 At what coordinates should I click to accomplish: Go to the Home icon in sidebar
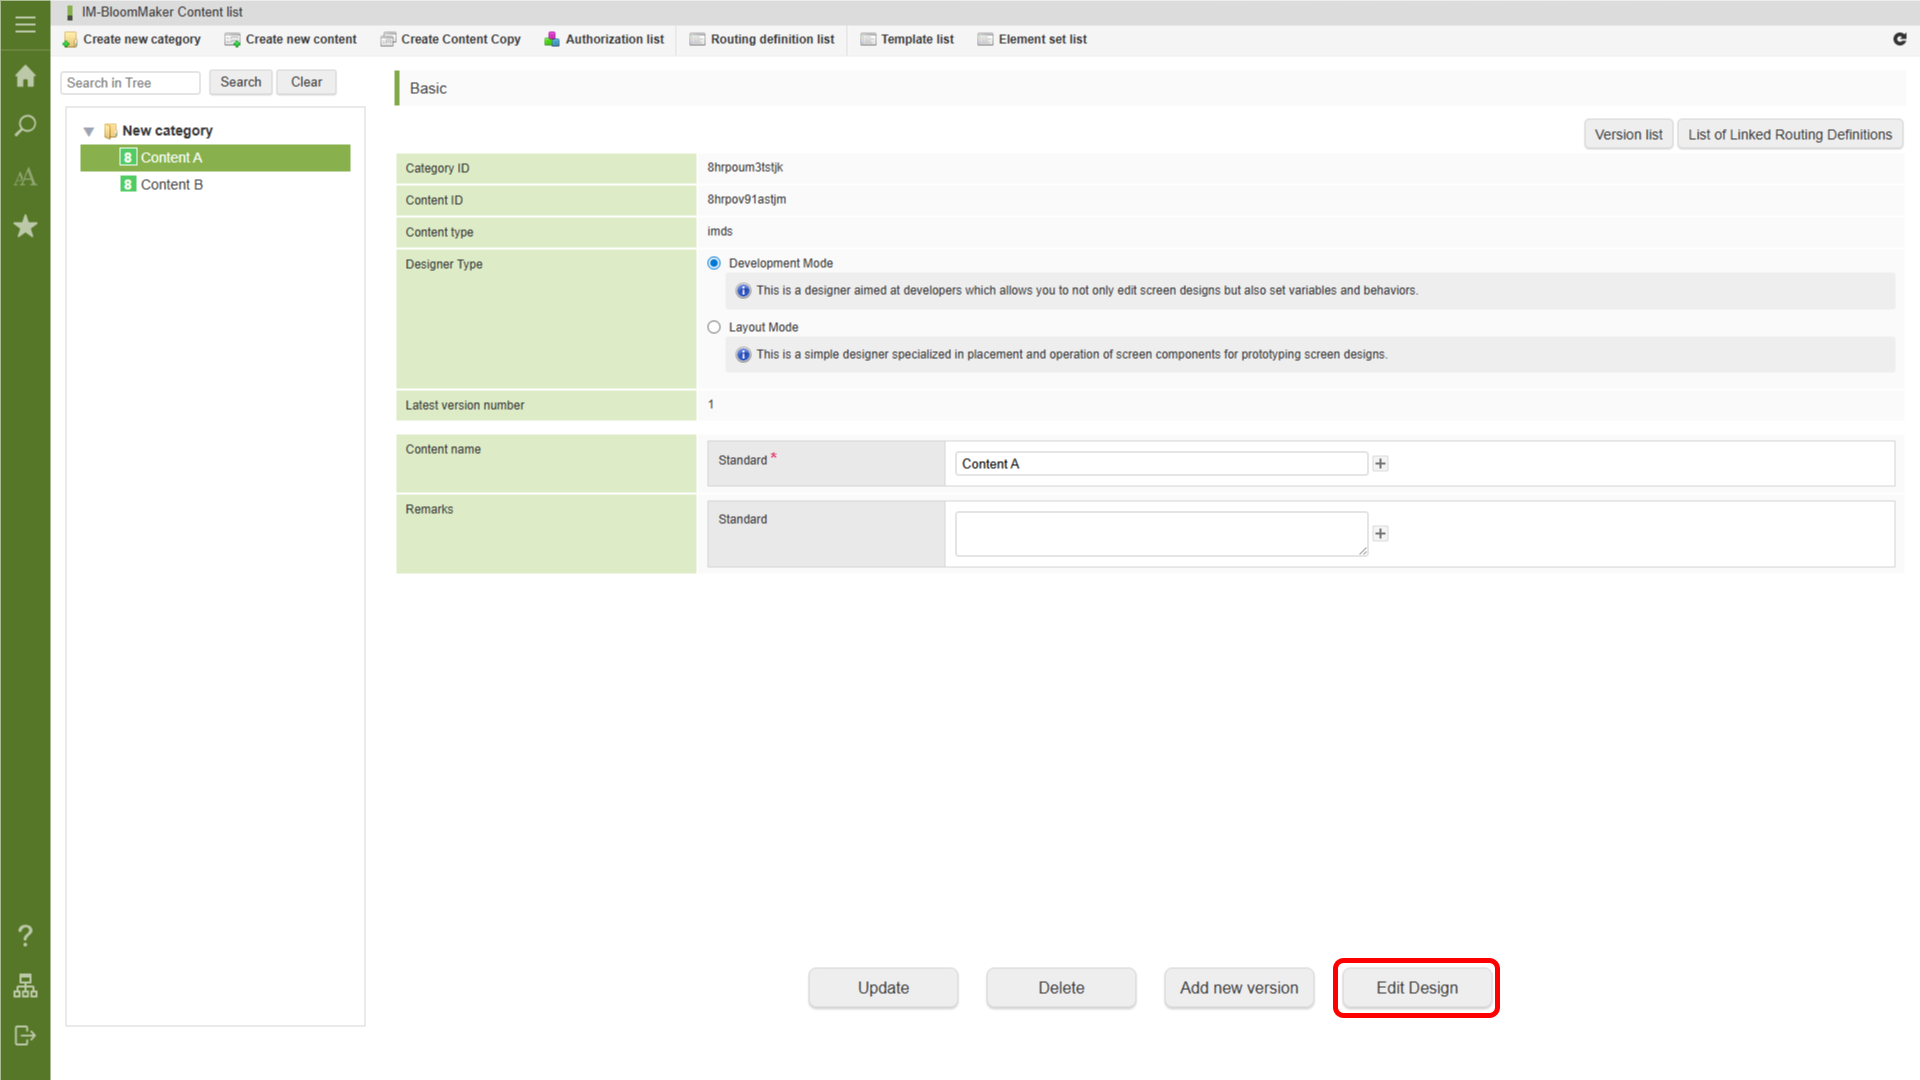coord(25,77)
